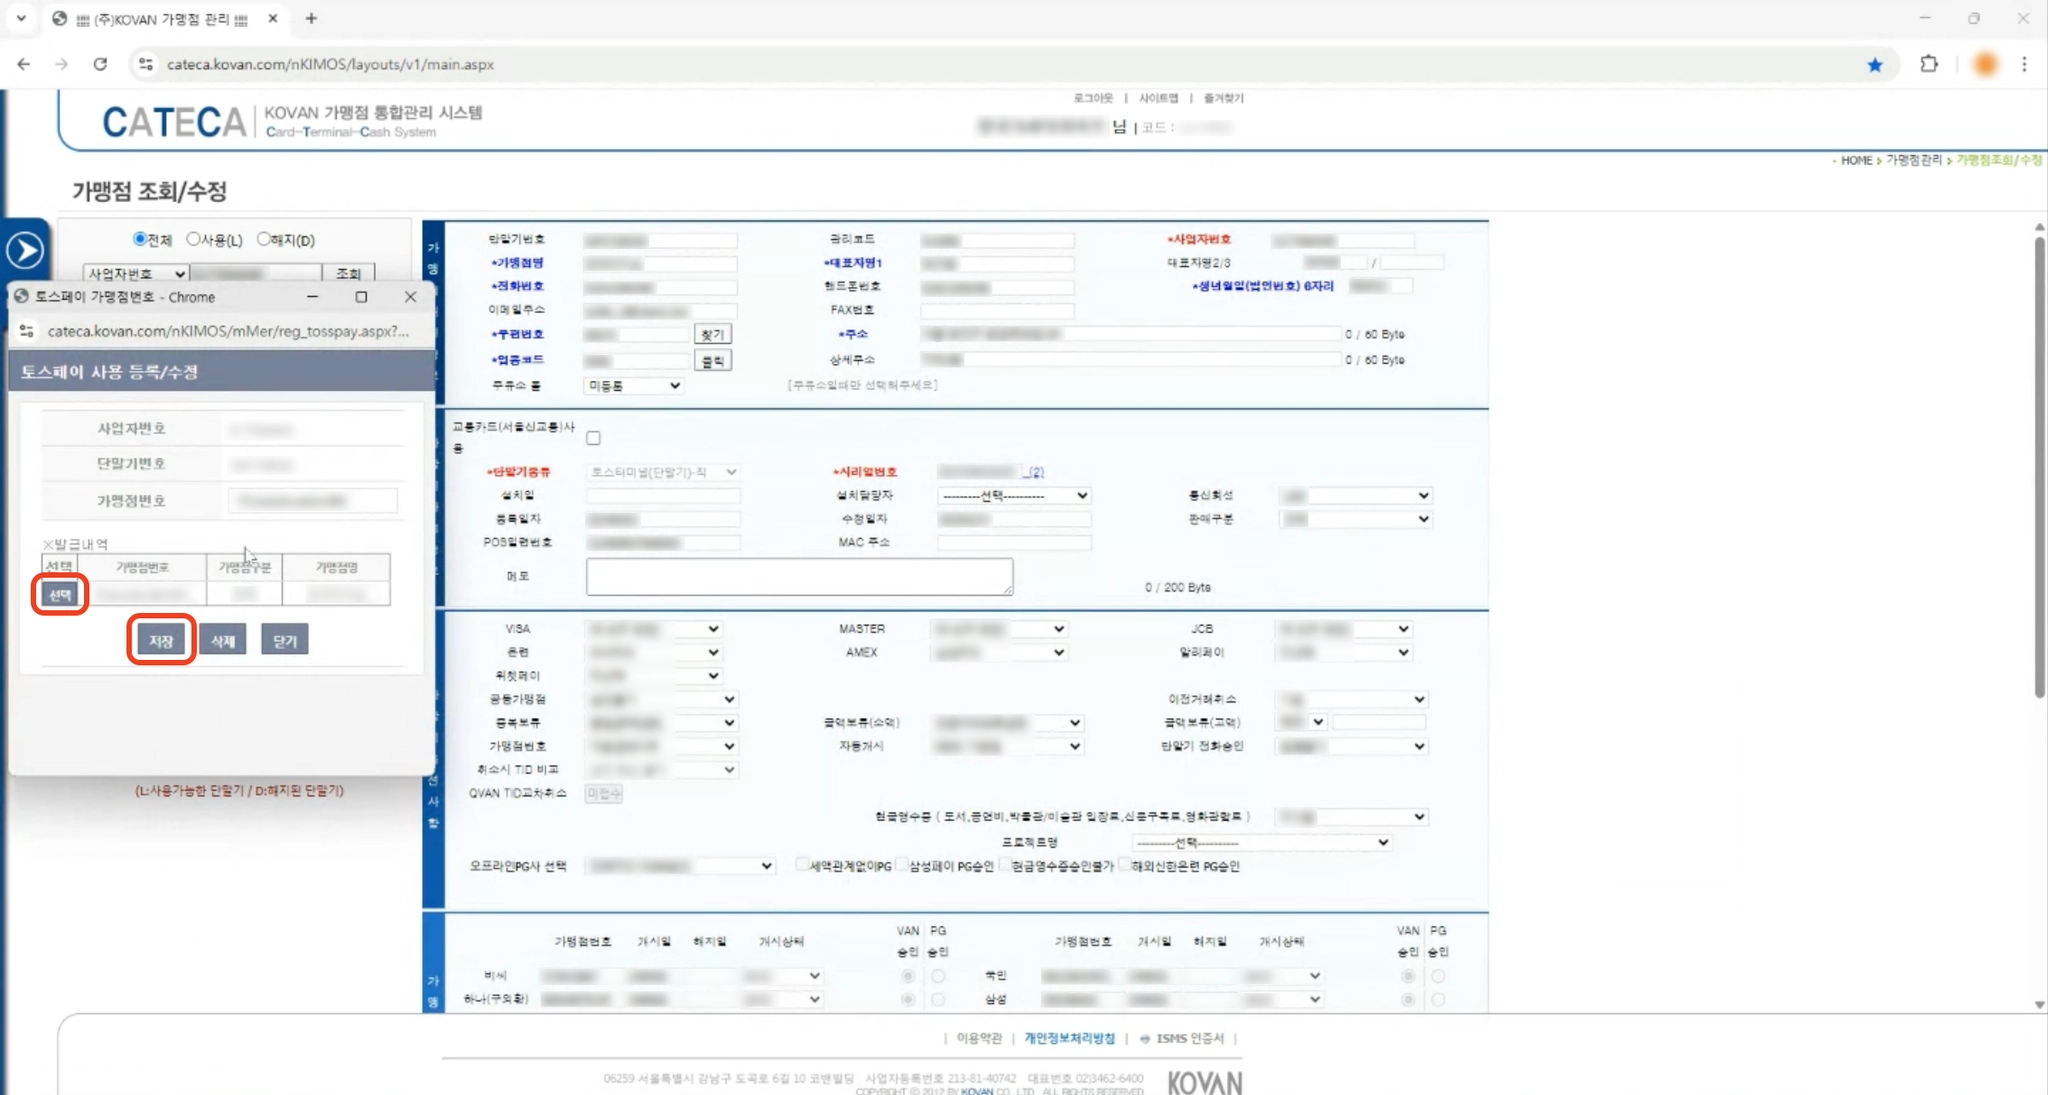Select the 해지(D) radio button
This screenshot has width=2048, height=1095.
[264, 239]
